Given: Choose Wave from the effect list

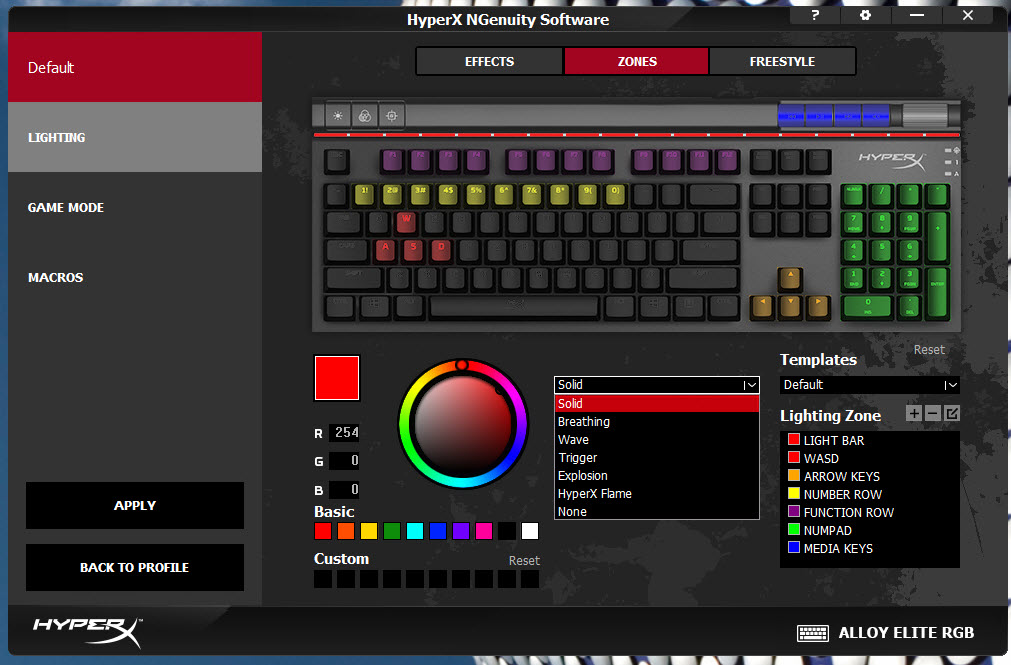Looking at the screenshot, I should click(656, 439).
